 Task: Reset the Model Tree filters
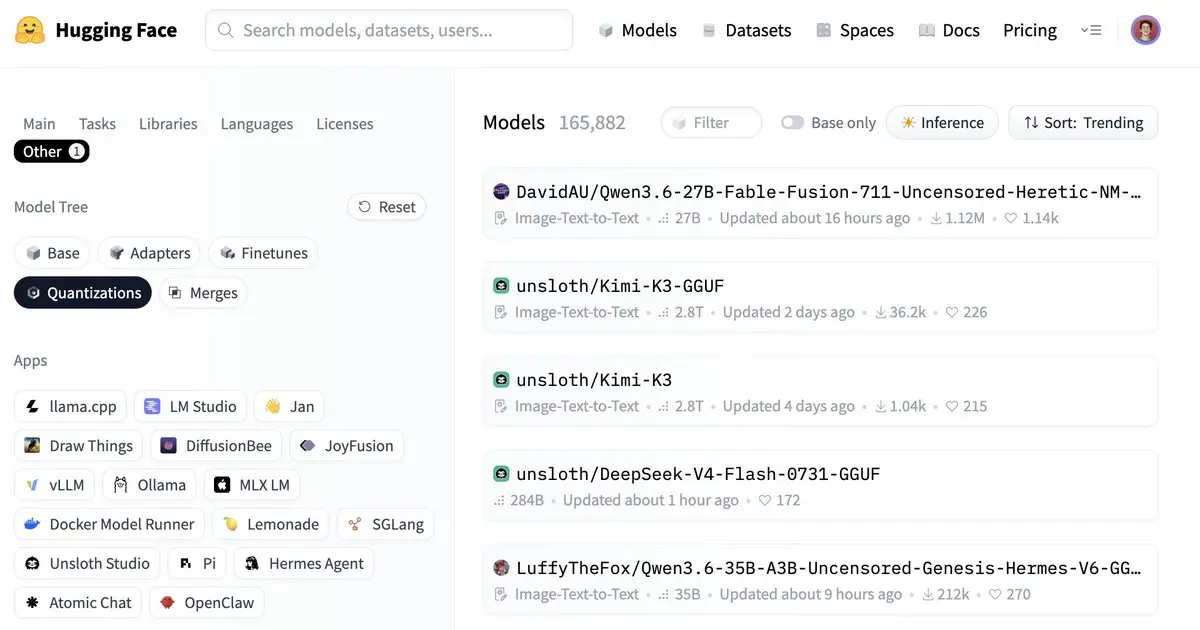click(387, 207)
